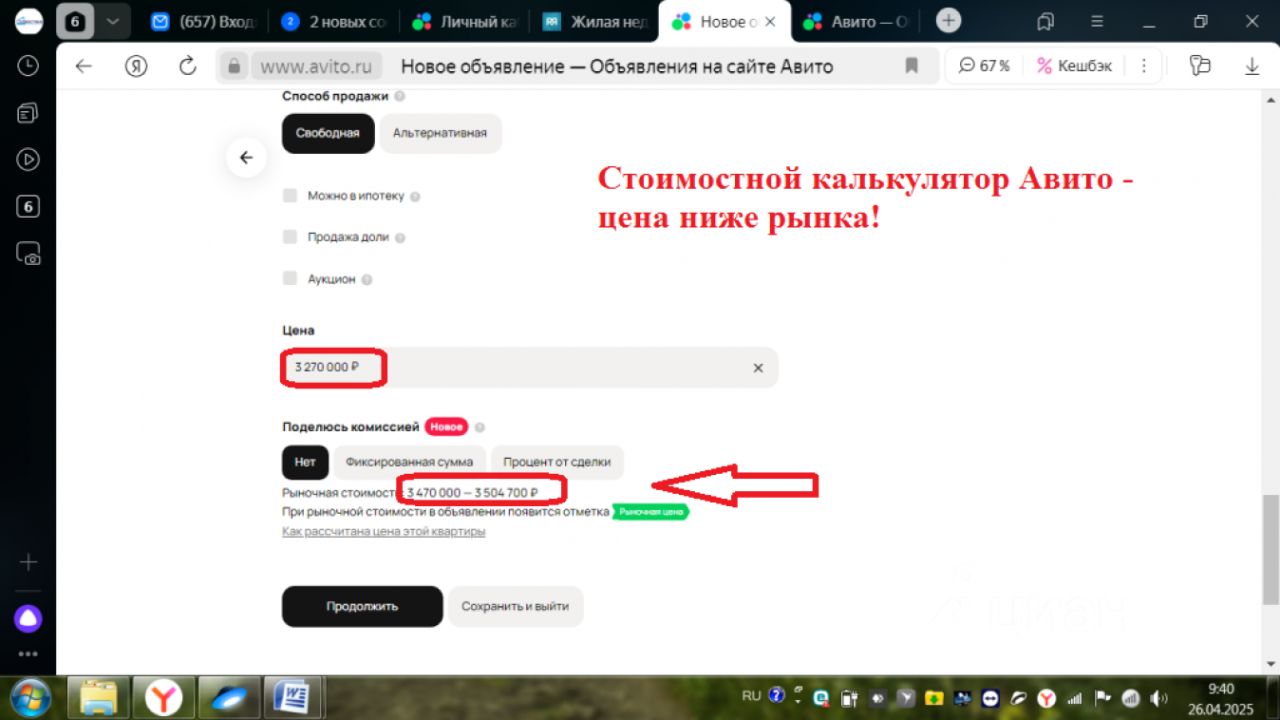Show help tooltip next to Способ продажи
The width and height of the screenshot is (1280, 720).
click(x=400, y=97)
